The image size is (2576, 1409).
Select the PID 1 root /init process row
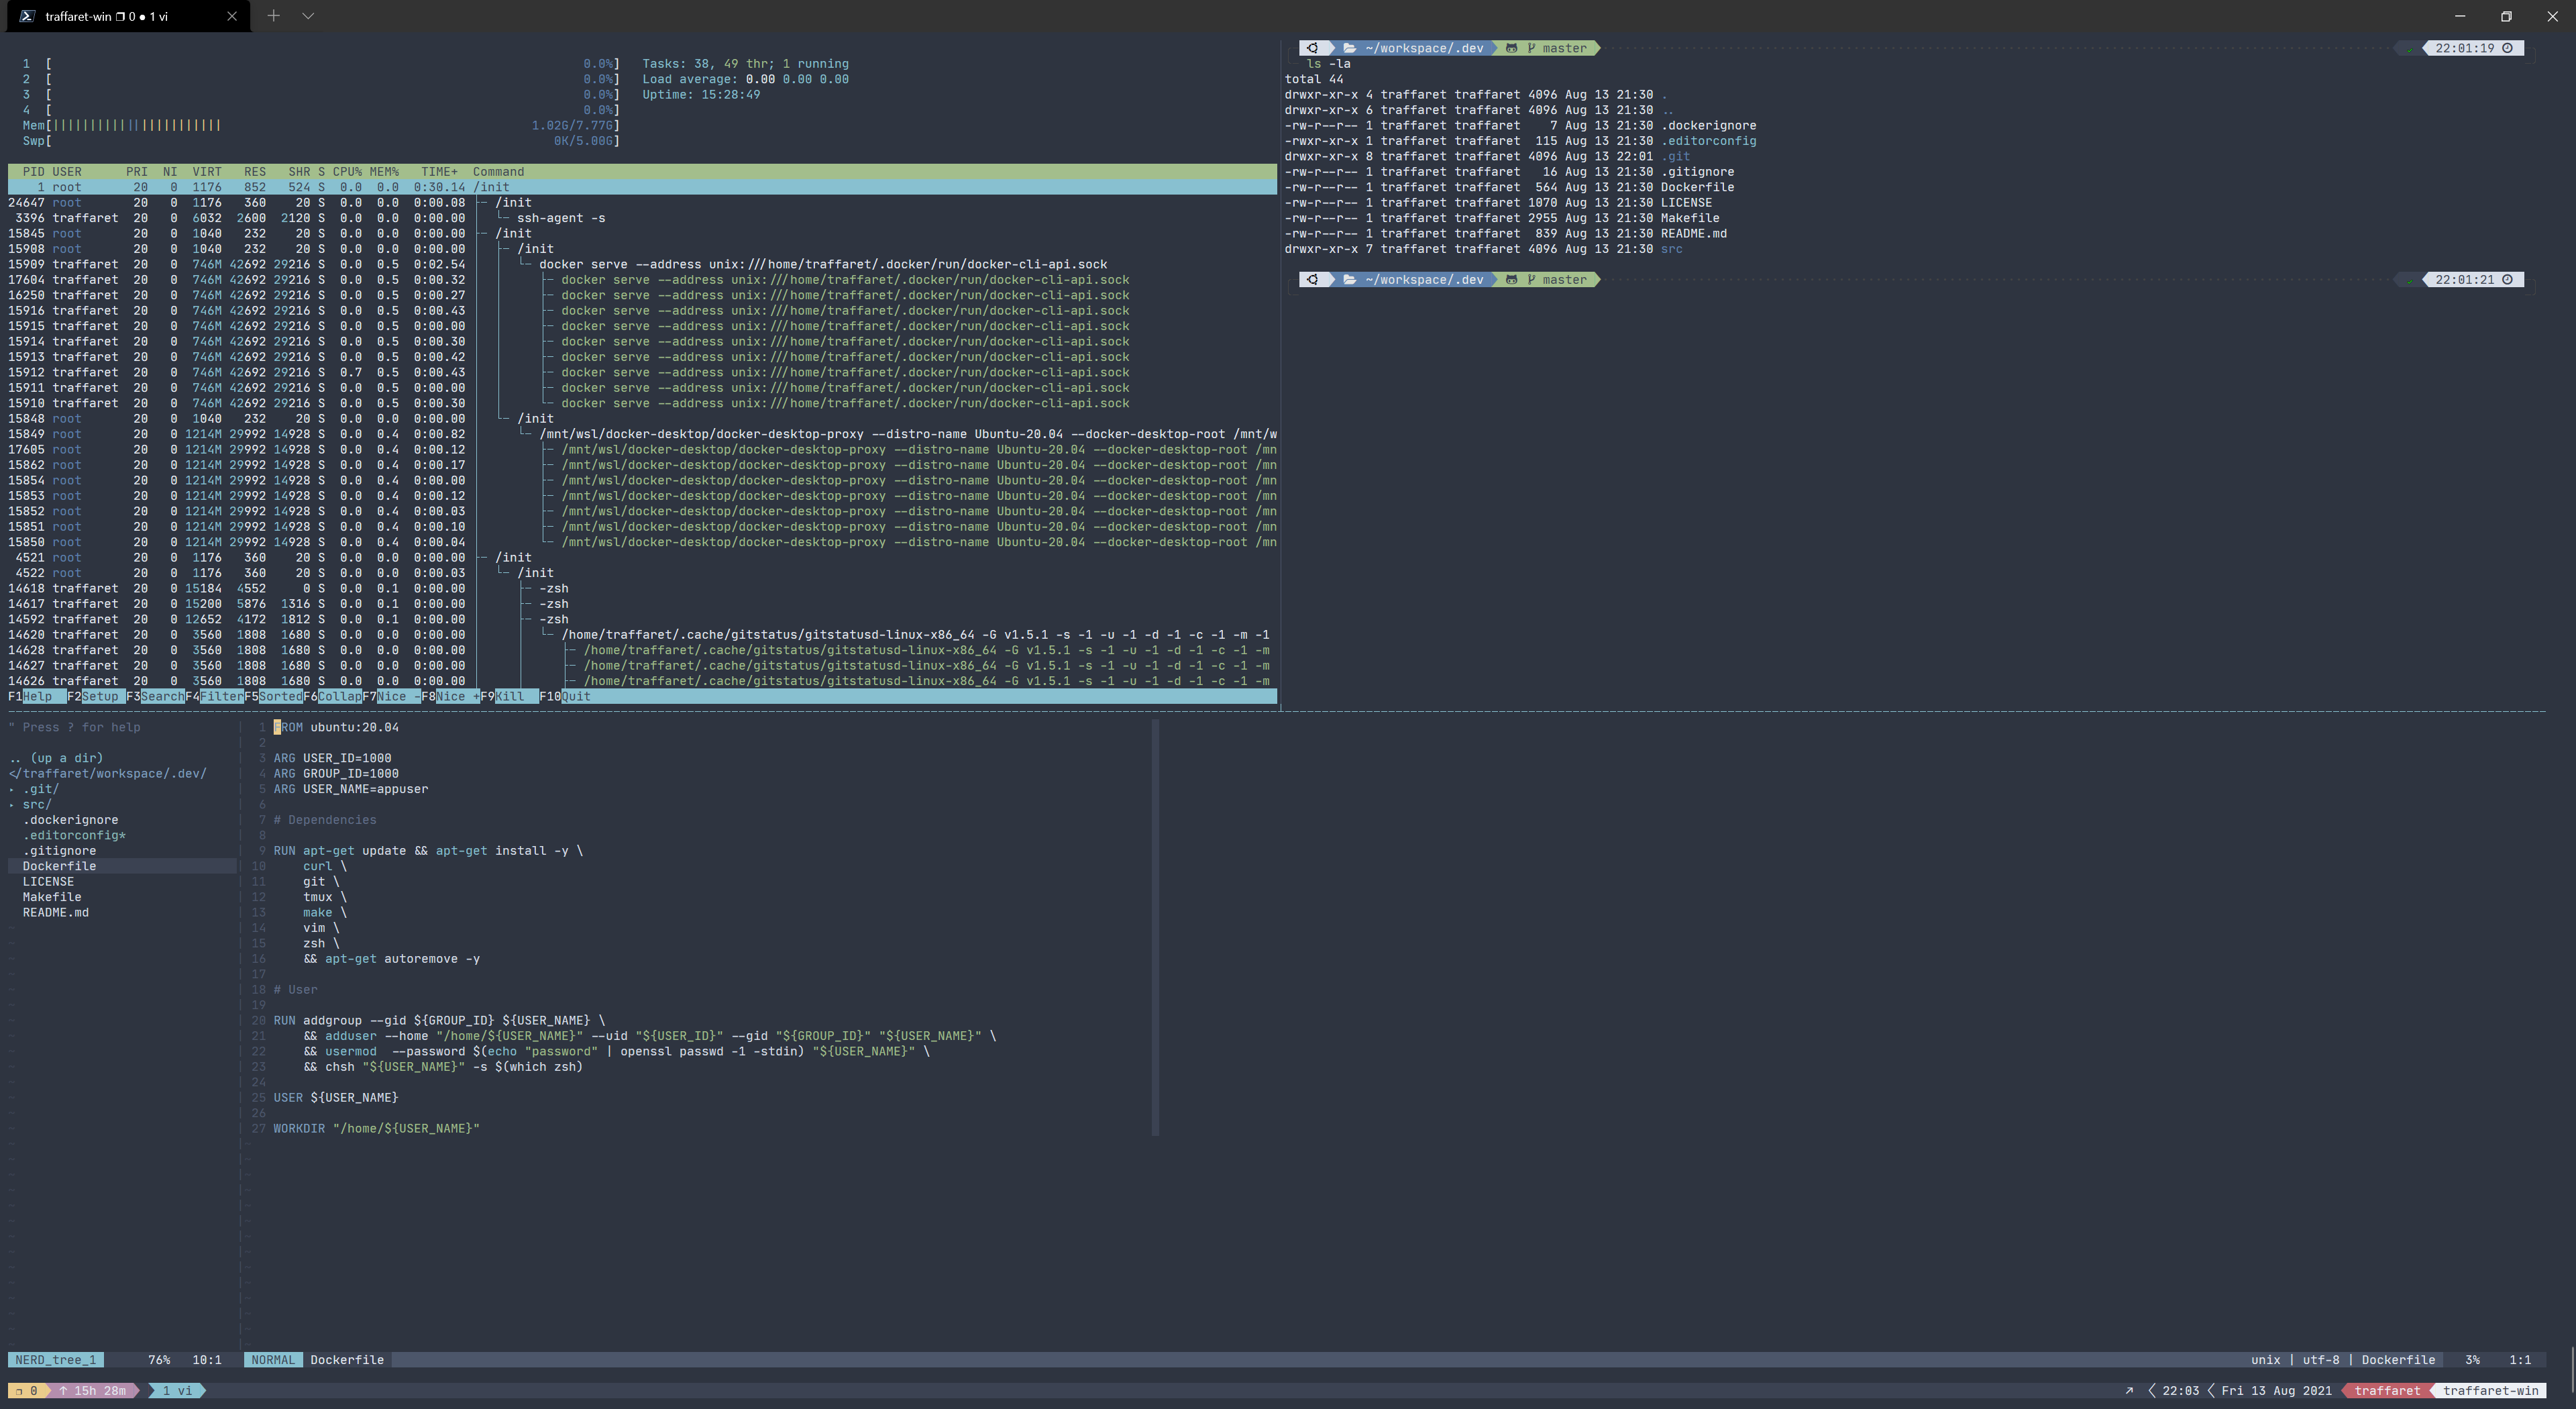pyautogui.click(x=642, y=187)
